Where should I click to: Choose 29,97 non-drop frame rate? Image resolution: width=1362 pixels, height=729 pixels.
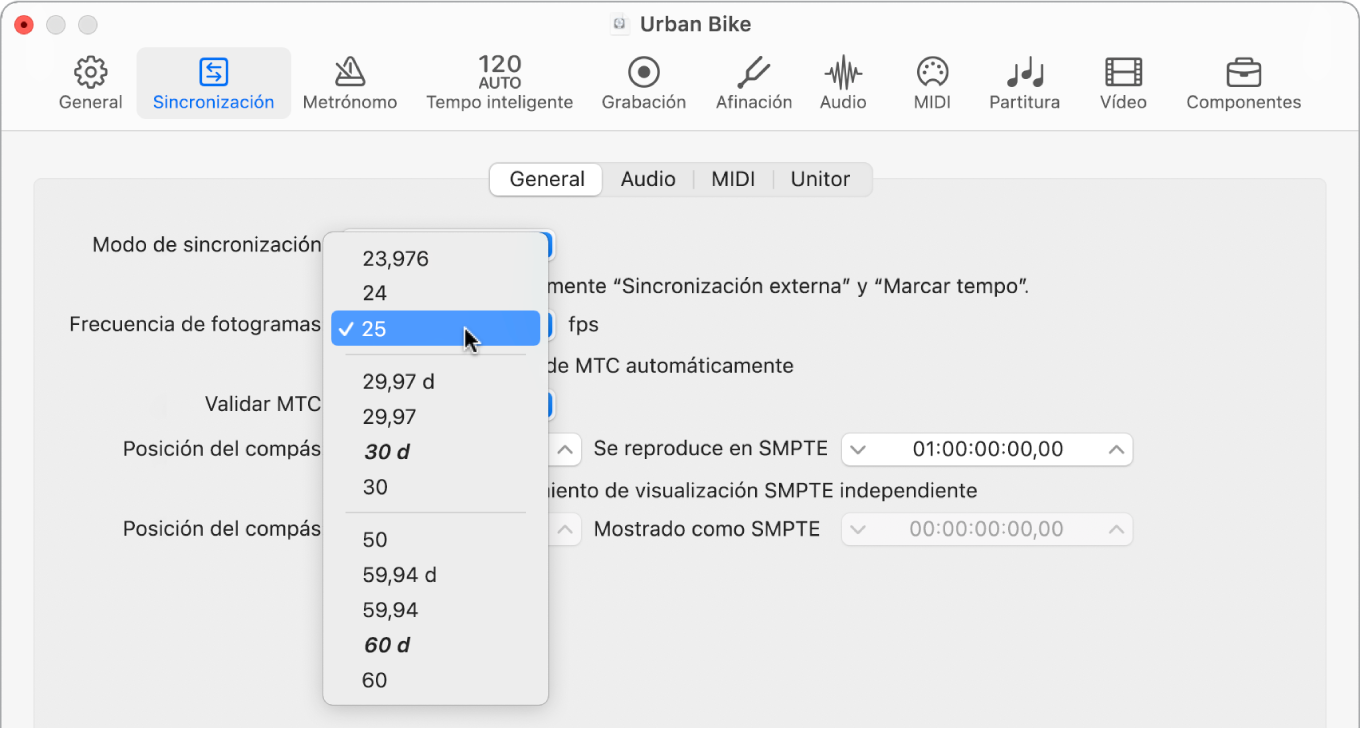tap(436, 417)
